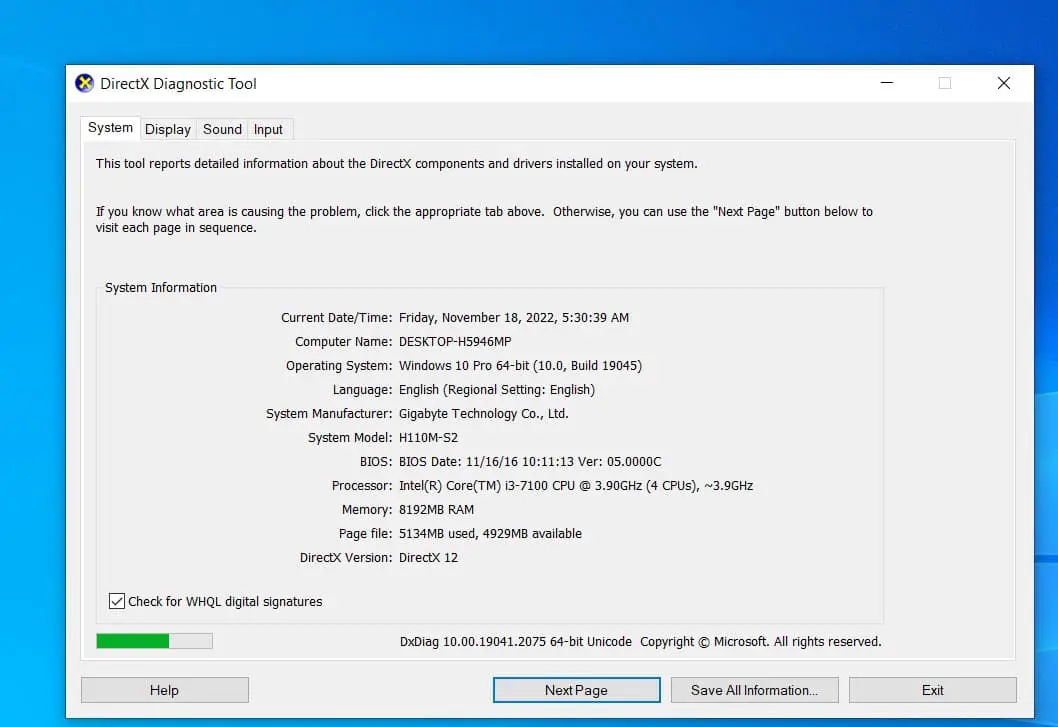Click the DirectX version value 'DirectX 12'

428,558
